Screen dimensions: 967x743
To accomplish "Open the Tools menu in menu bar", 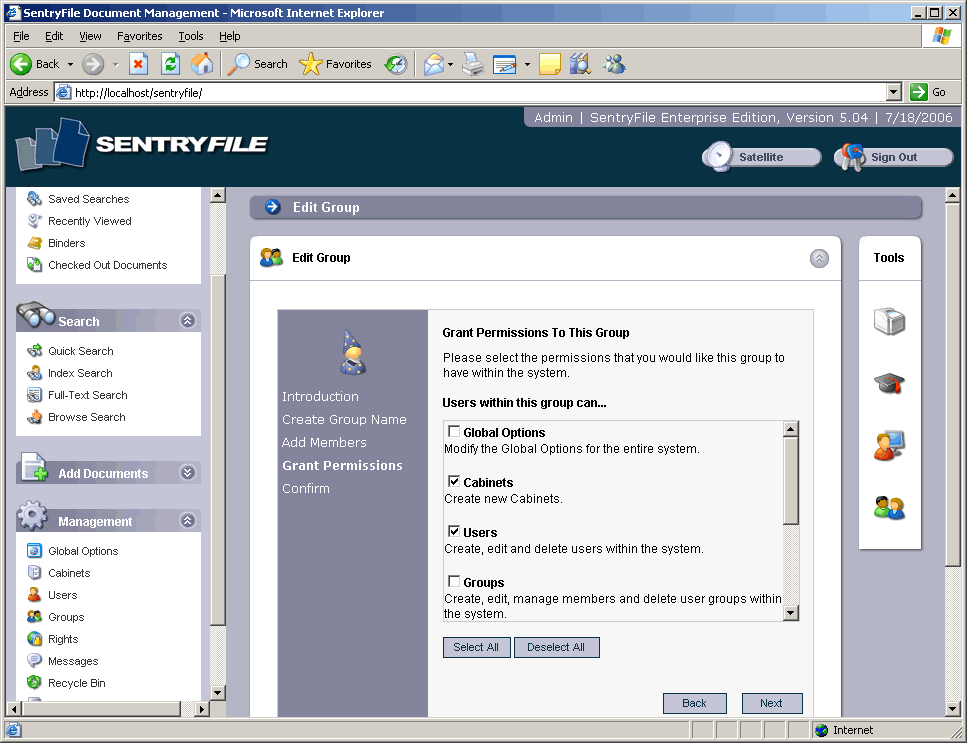I will pos(190,36).
